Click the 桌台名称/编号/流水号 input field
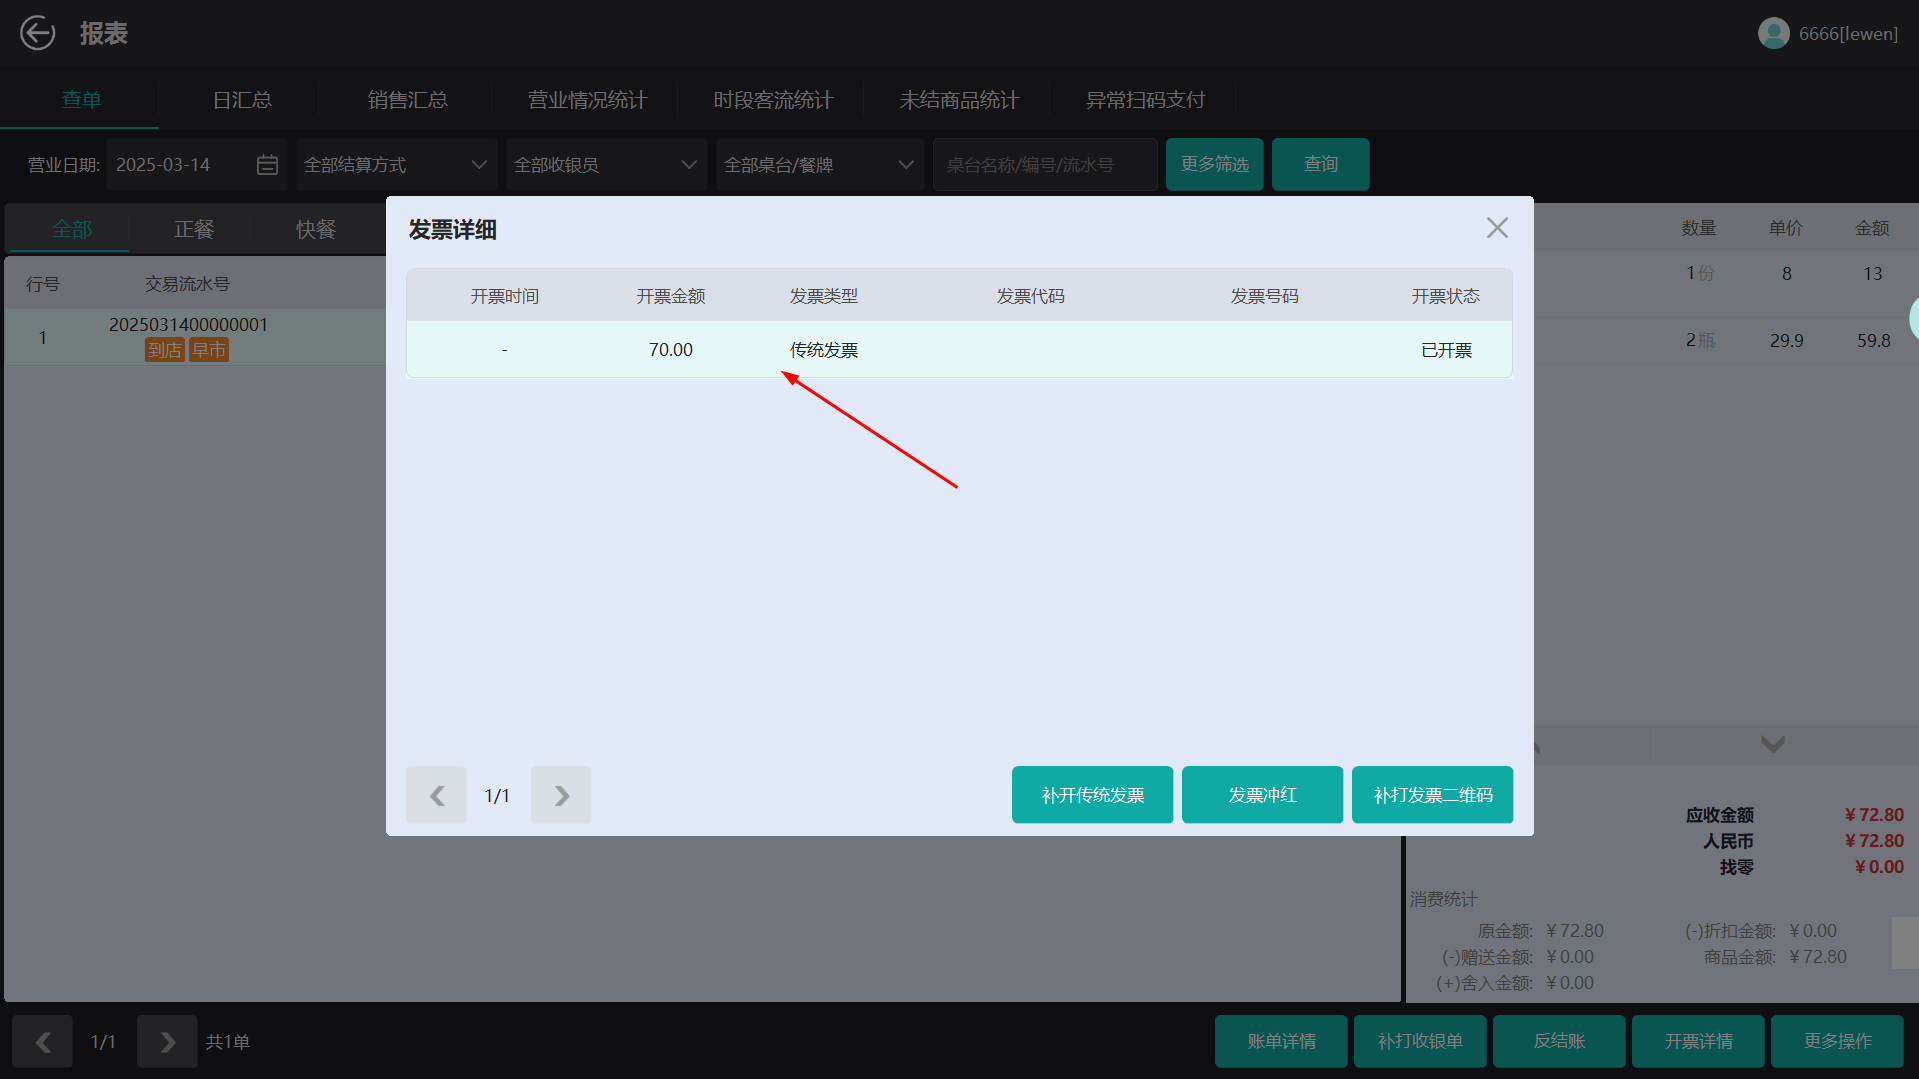This screenshot has height=1079, width=1919. click(x=1044, y=164)
